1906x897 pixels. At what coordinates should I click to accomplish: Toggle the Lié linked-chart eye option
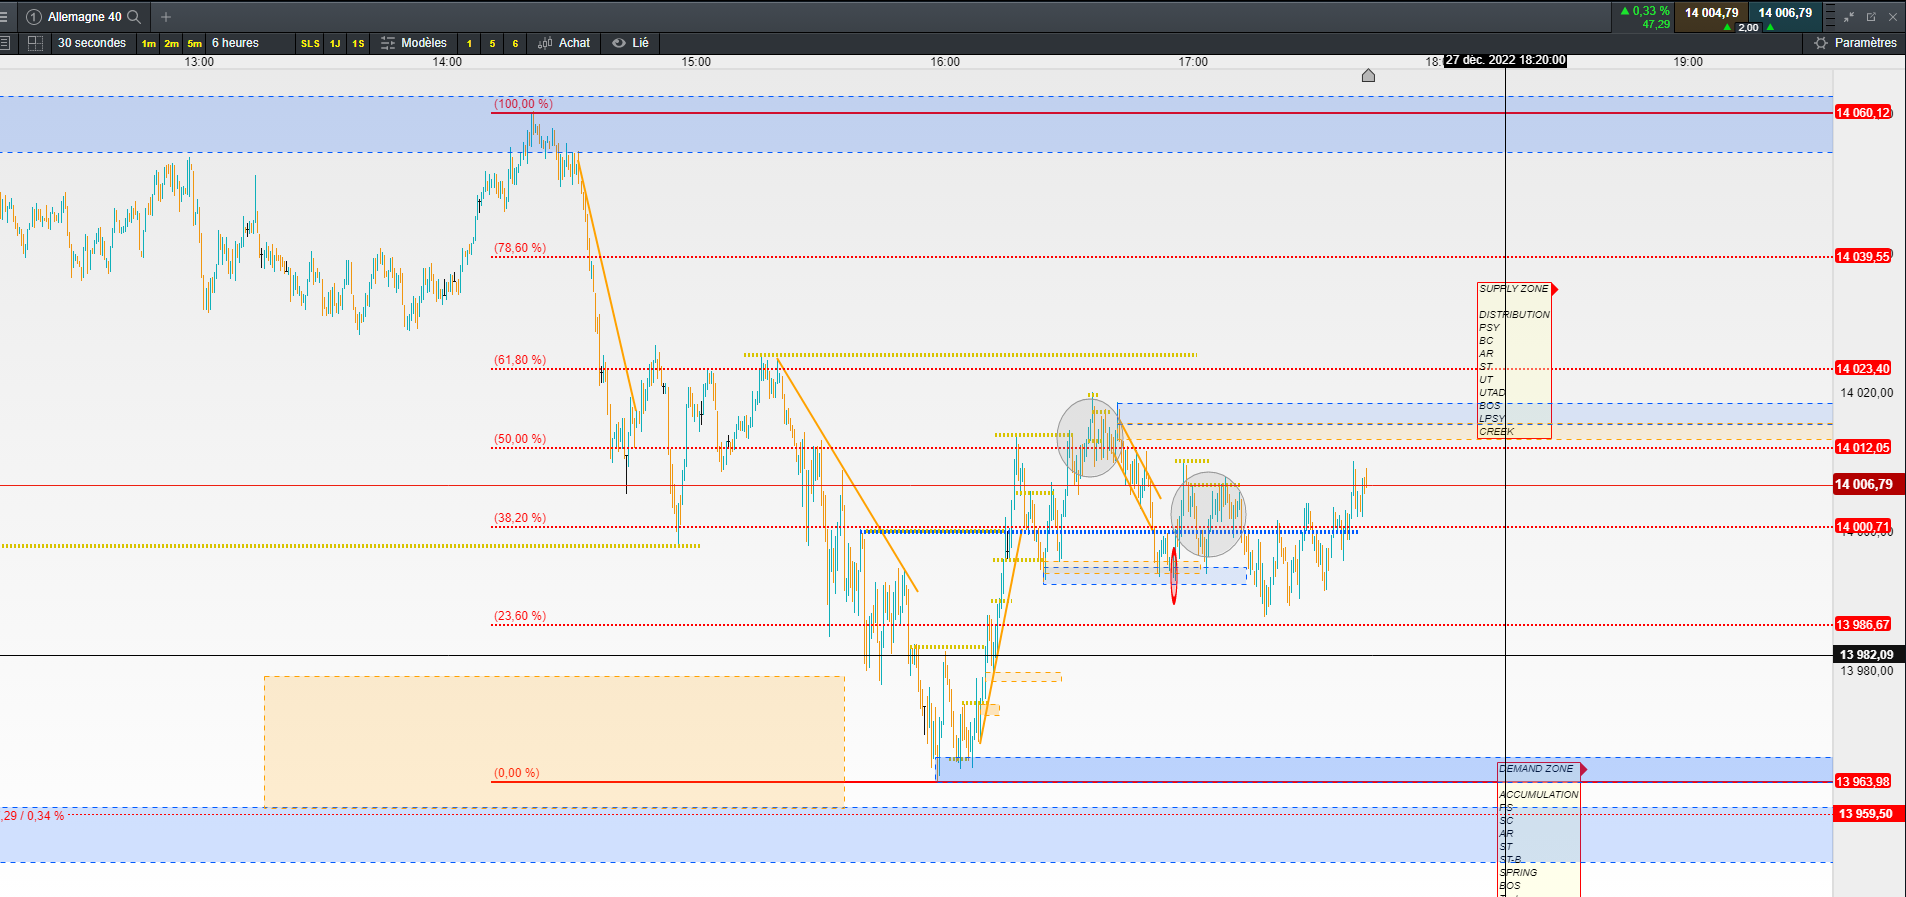pos(630,43)
